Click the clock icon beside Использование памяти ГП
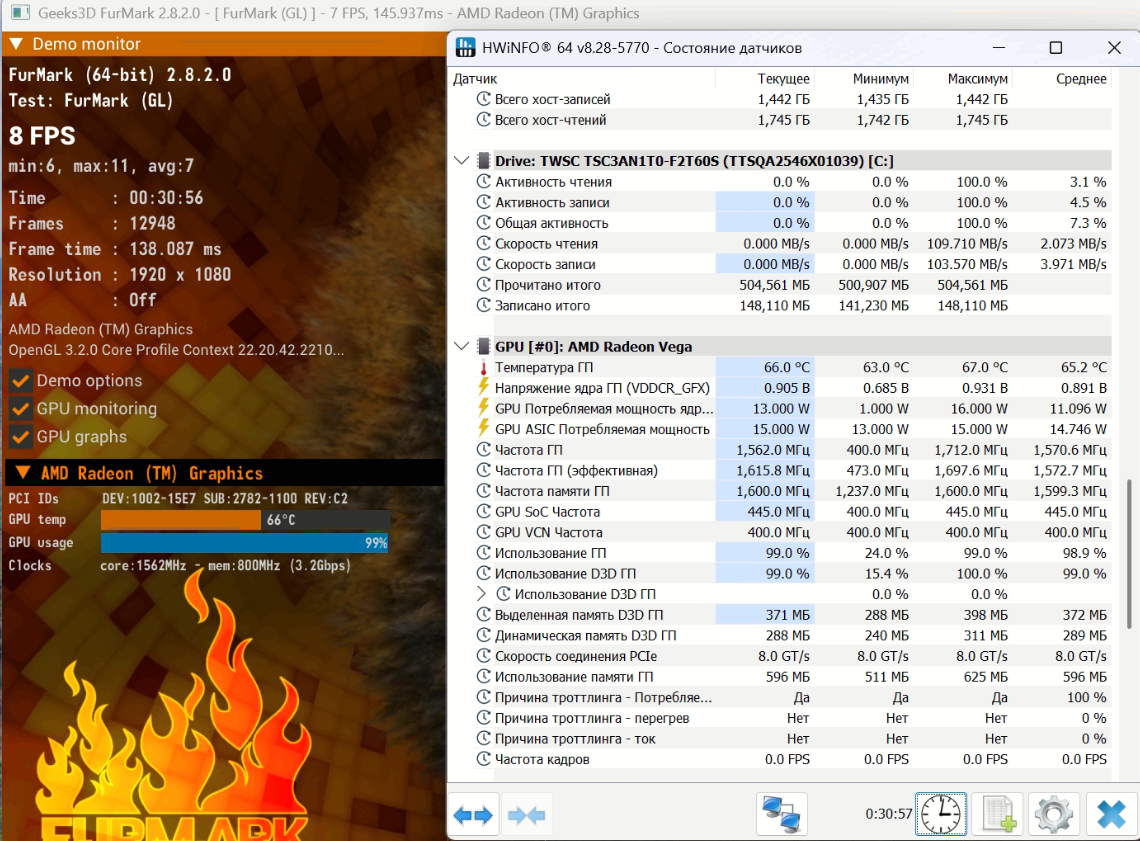 click(483, 677)
